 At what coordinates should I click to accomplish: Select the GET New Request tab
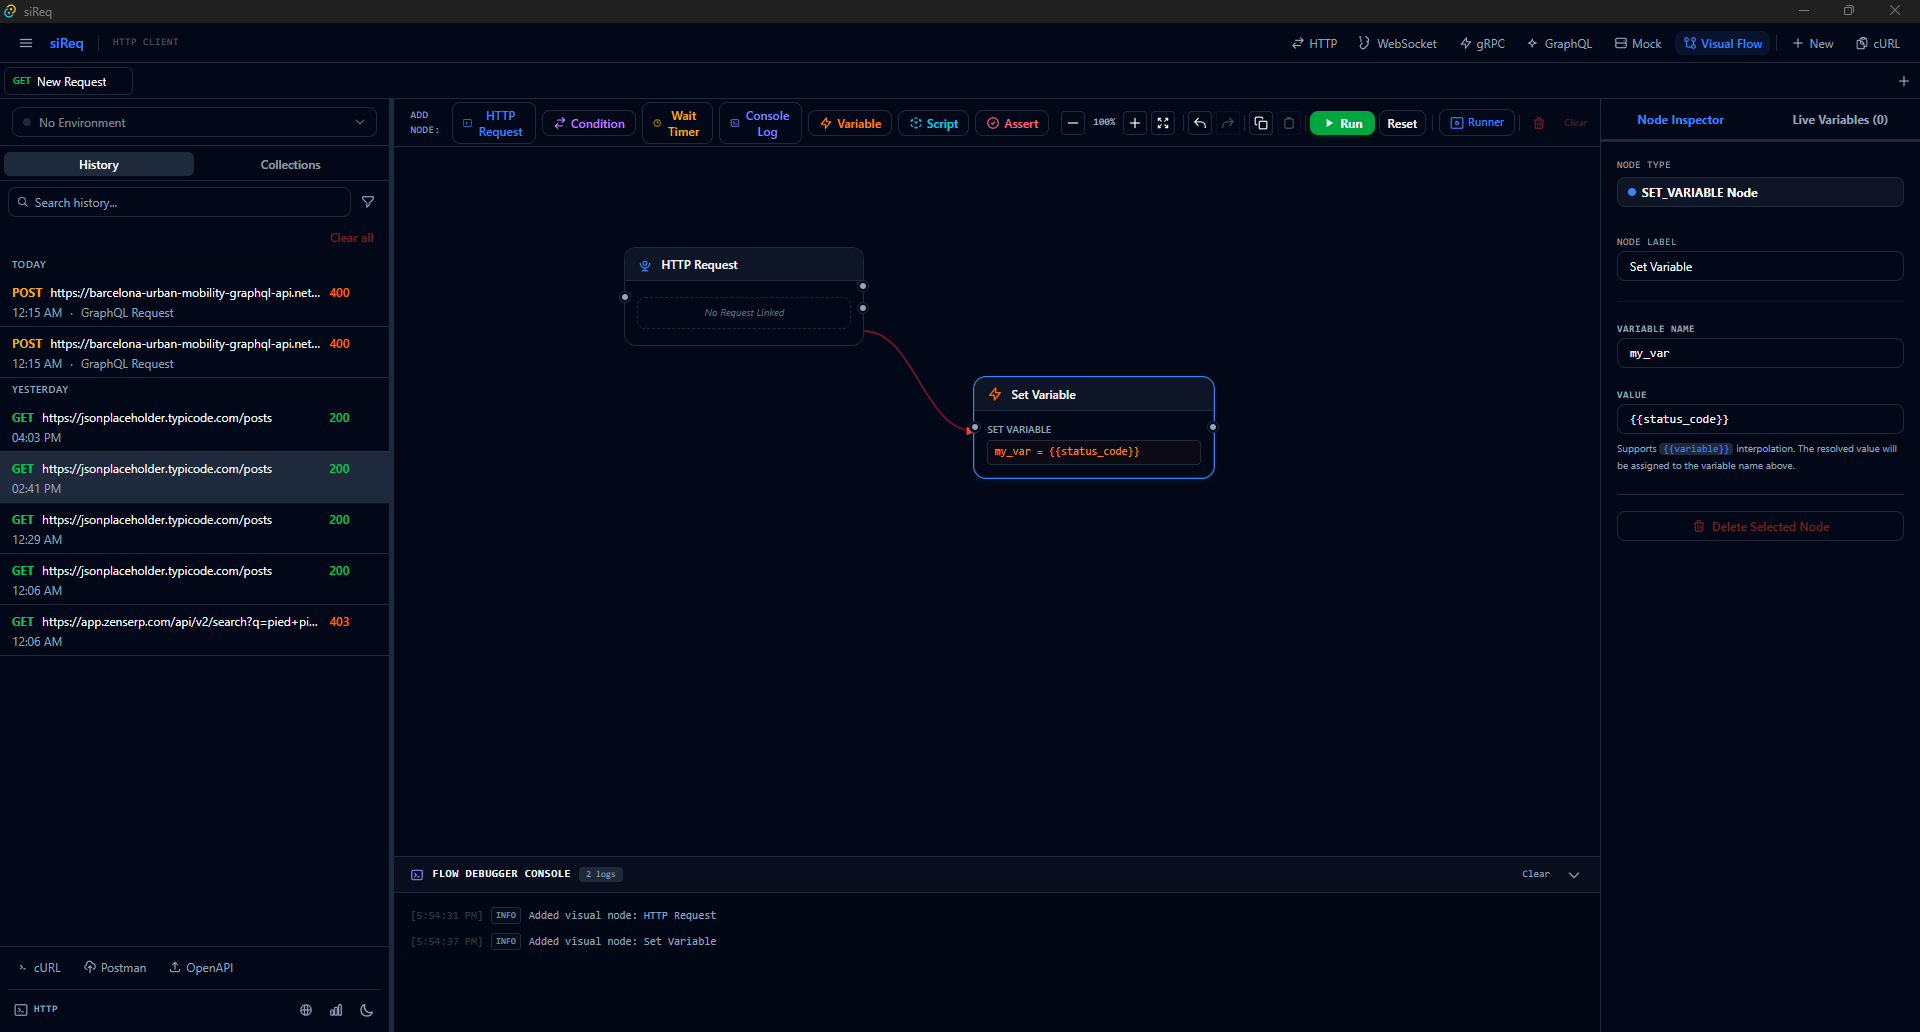(68, 81)
